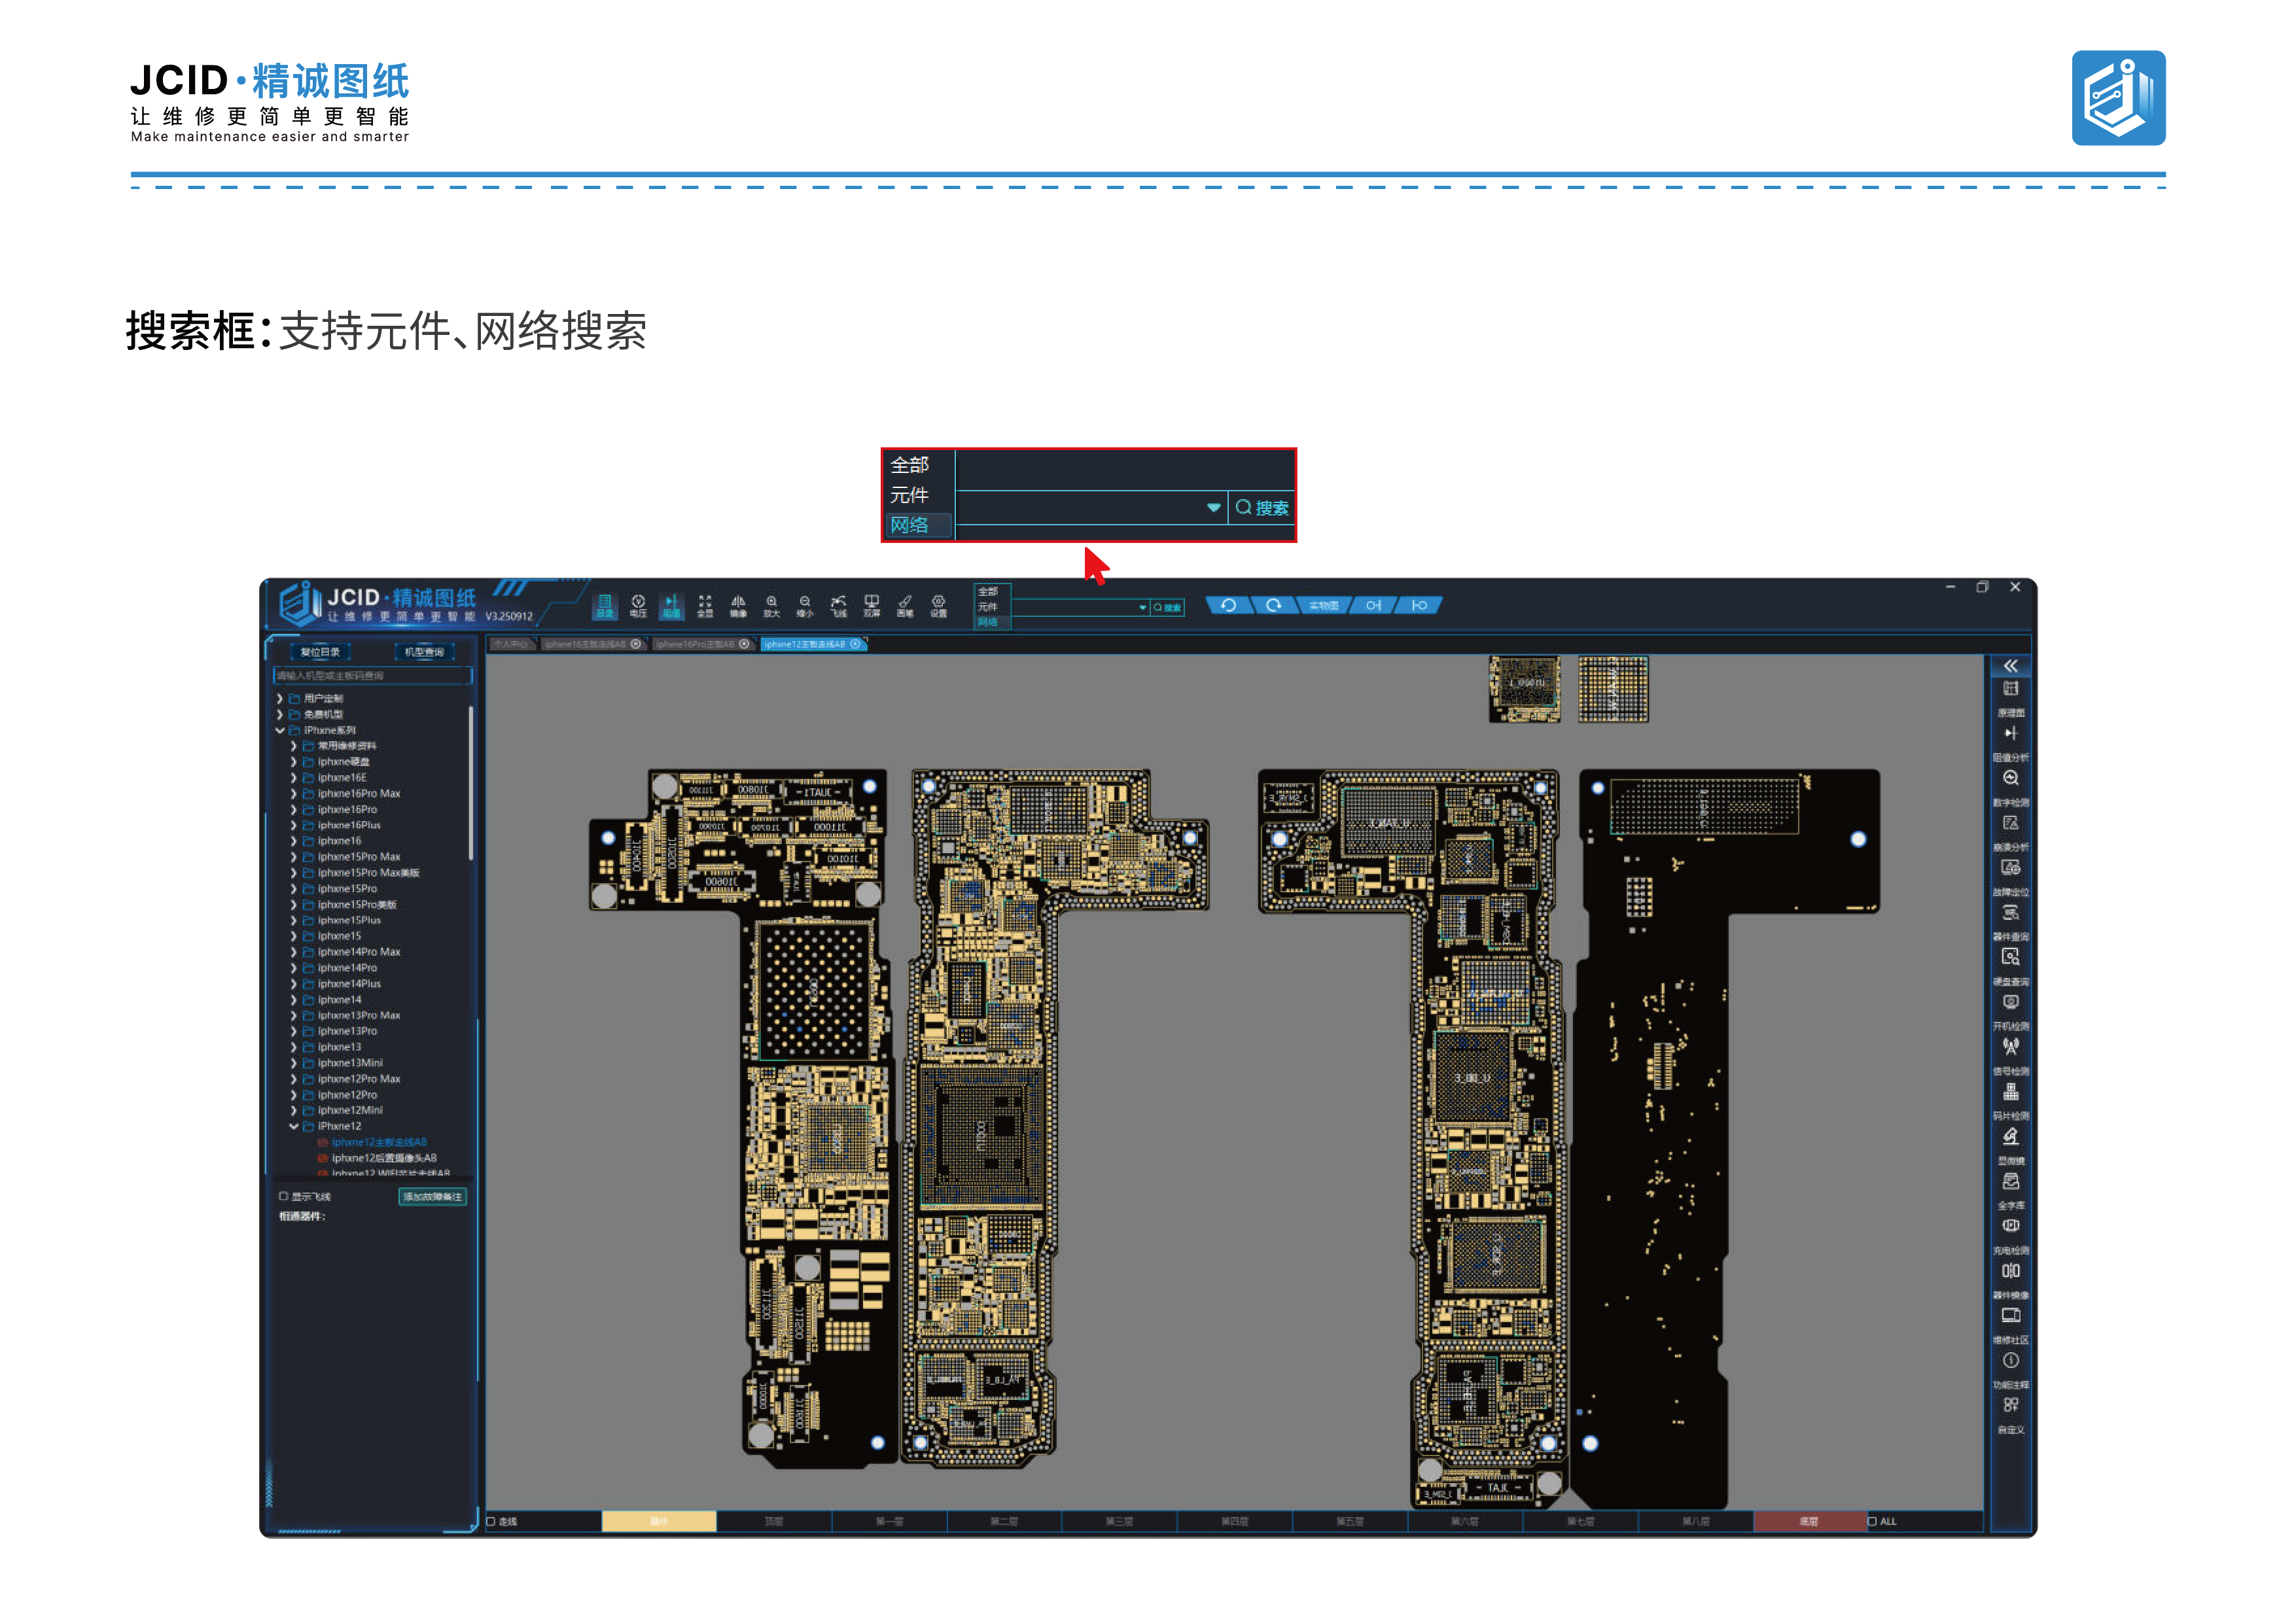
Task: Toggle the 第一层 layer button
Action: click(x=889, y=1522)
